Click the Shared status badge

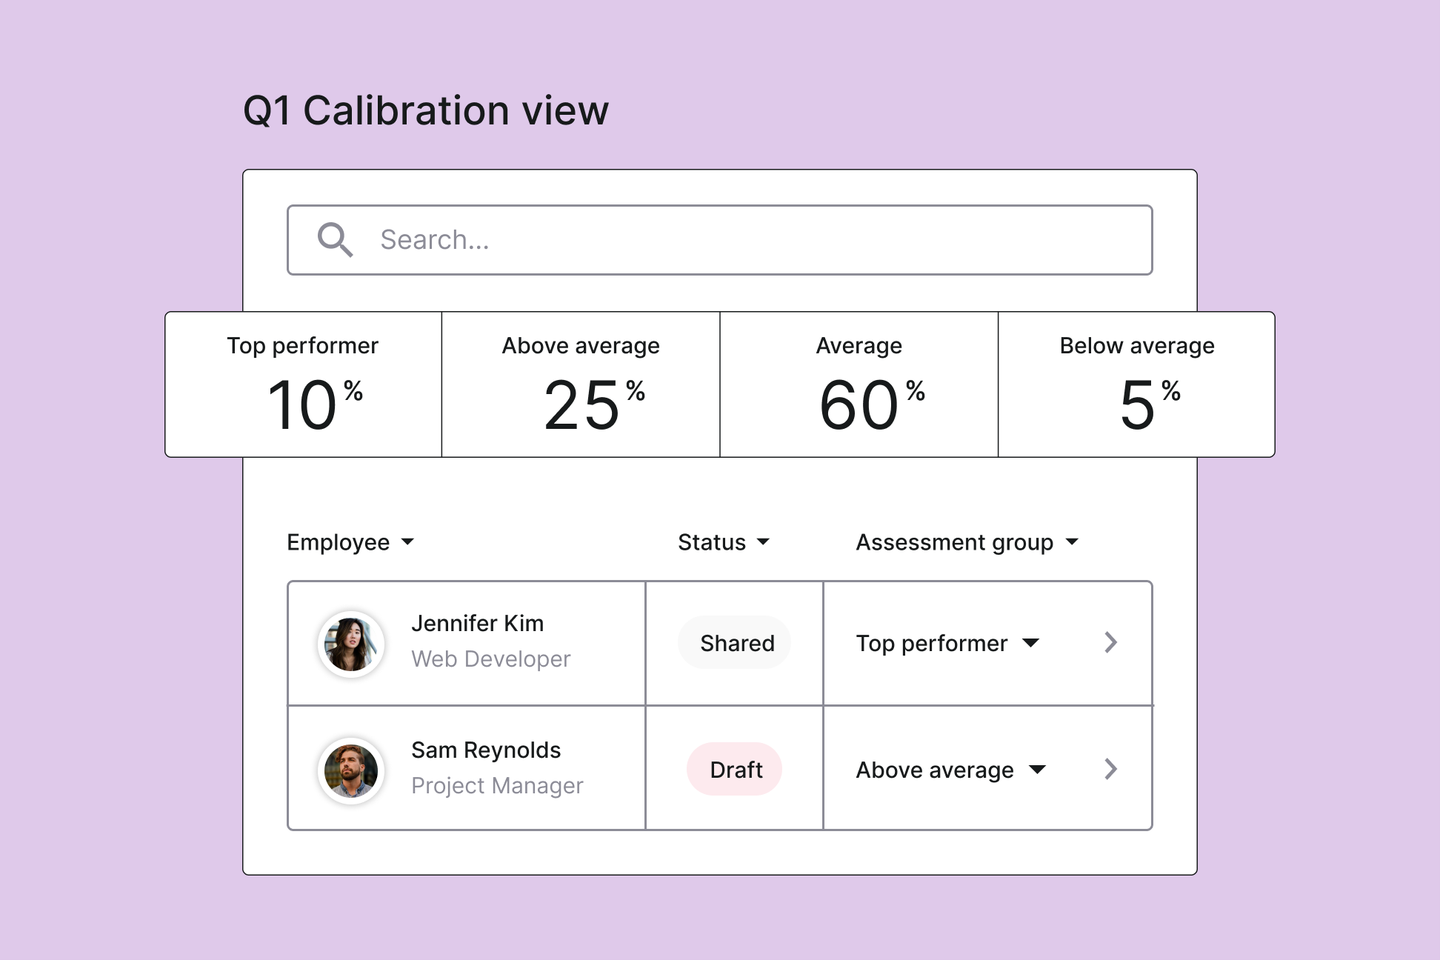pos(737,643)
